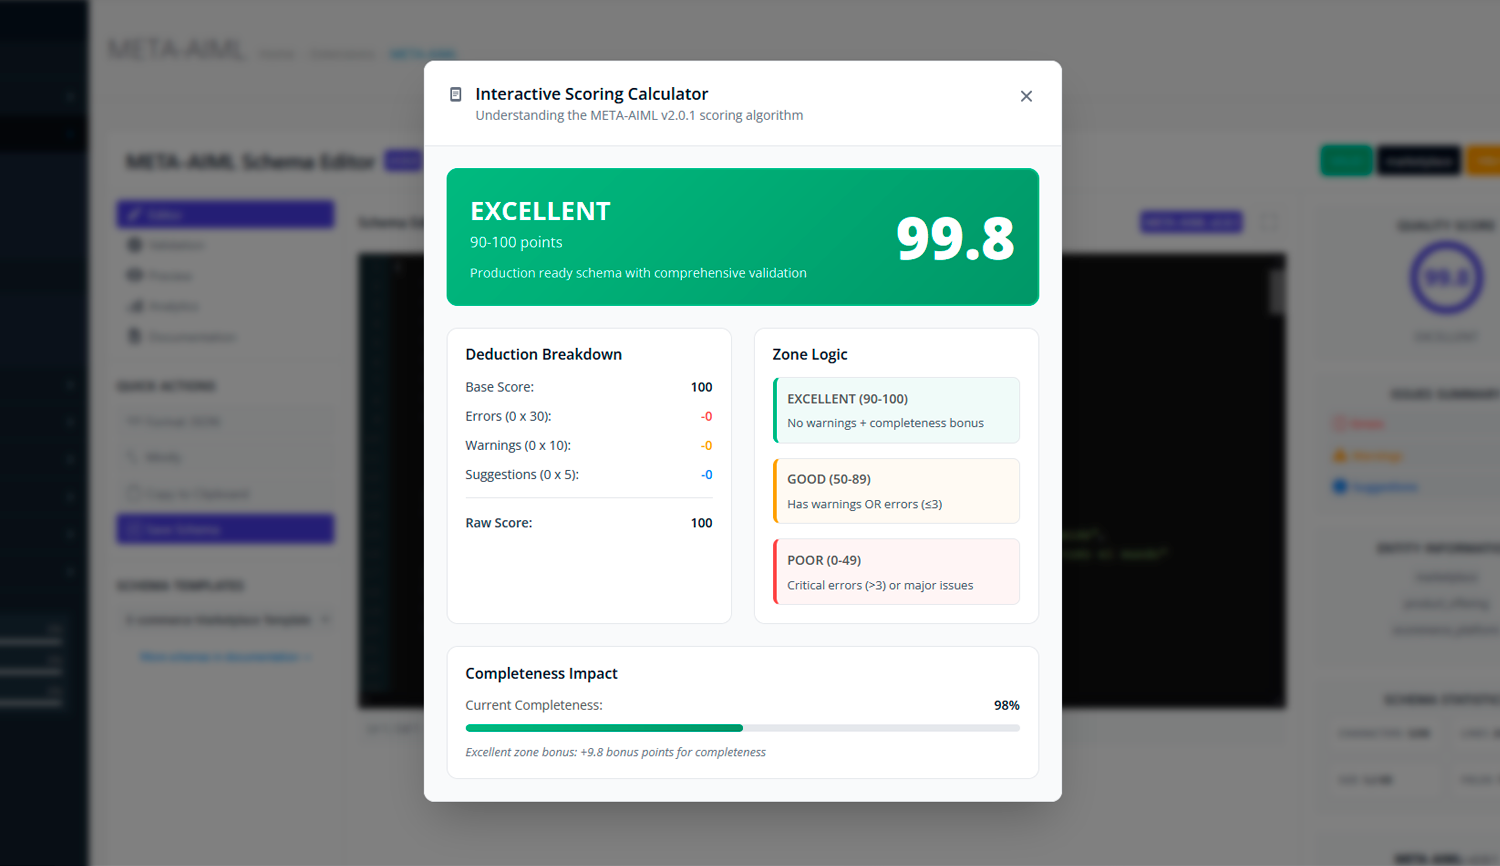Select the POOR (0-49) zone card
This screenshot has height=866, width=1500.
(x=896, y=572)
